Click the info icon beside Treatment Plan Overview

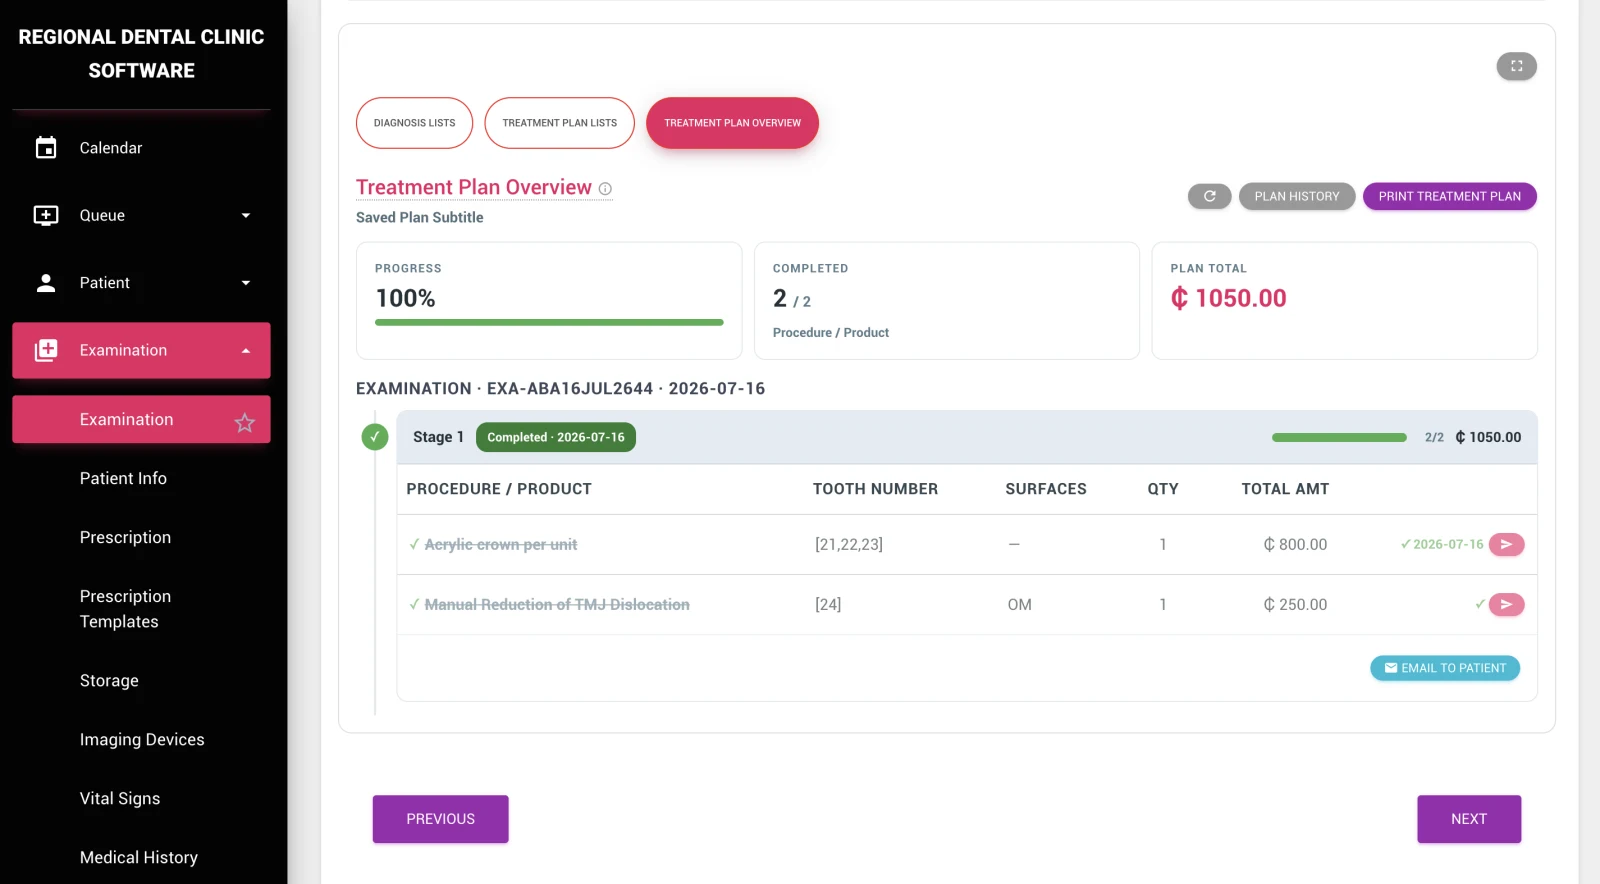[x=605, y=189]
